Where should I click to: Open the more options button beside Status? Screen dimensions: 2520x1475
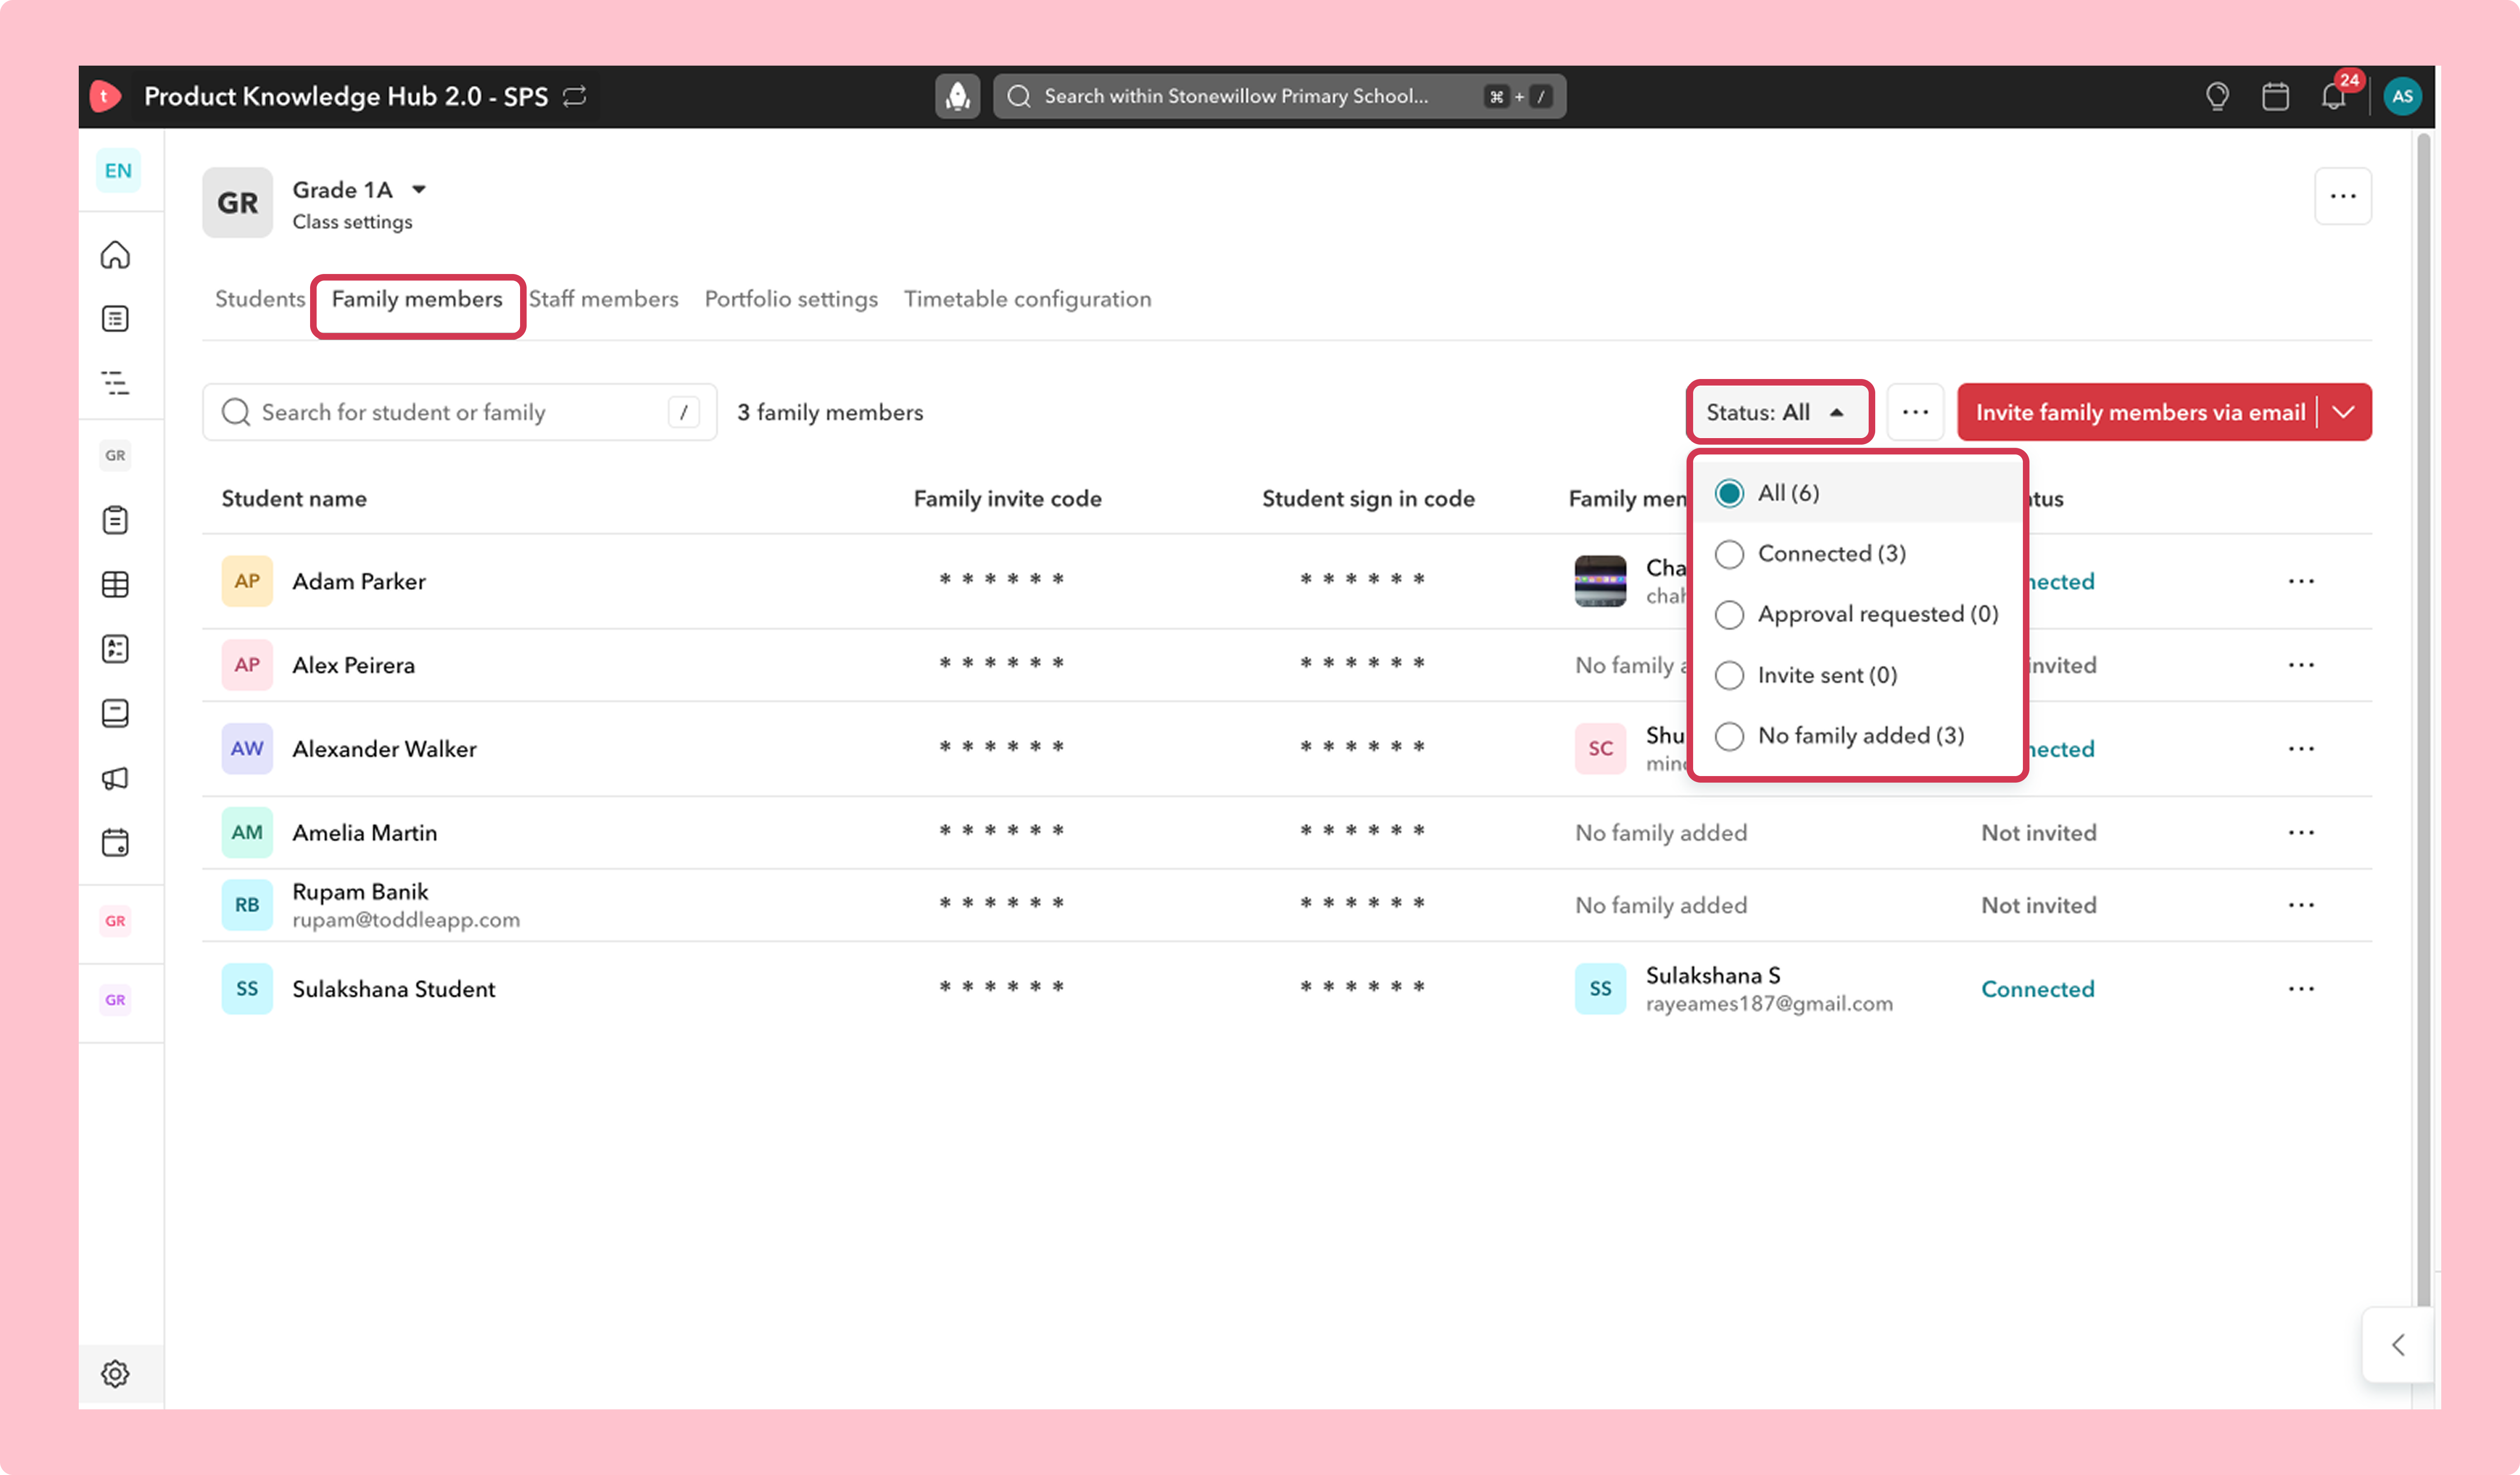pyautogui.click(x=1915, y=412)
